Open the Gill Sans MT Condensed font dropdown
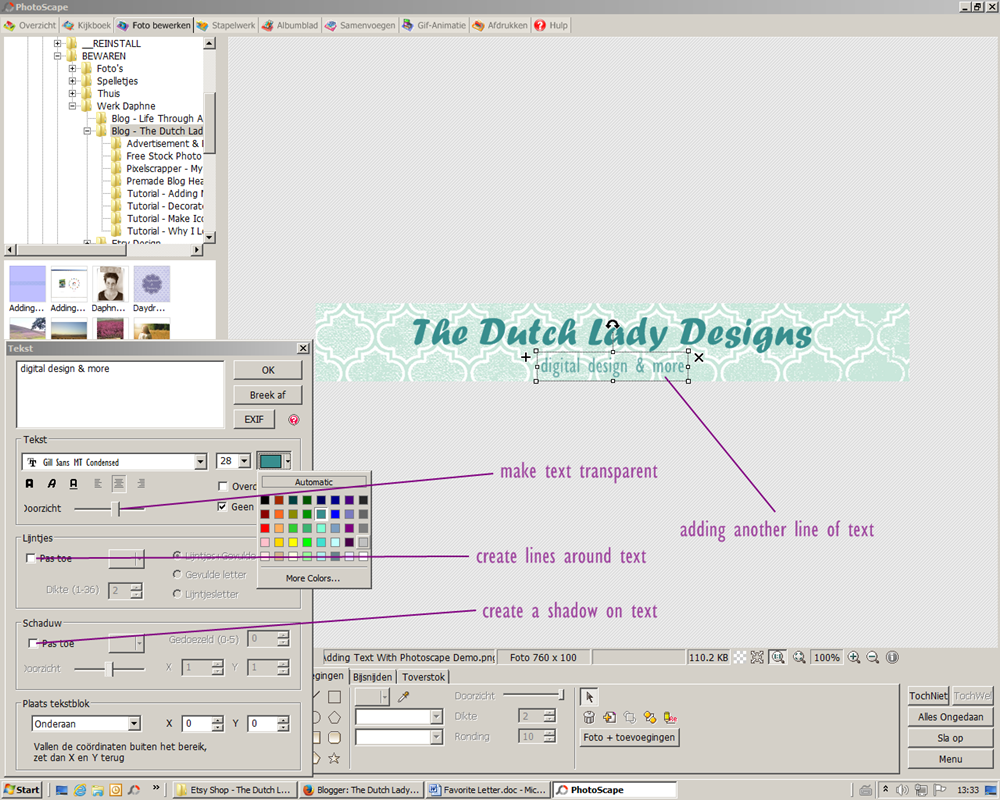This screenshot has width=1000, height=800. coord(201,461)
